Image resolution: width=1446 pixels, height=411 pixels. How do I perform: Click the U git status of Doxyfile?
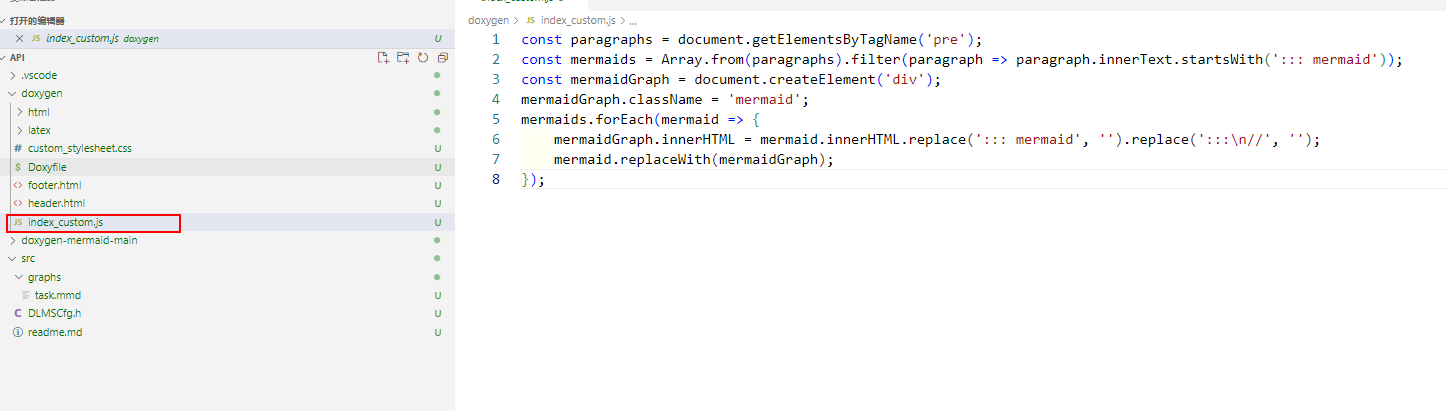(437, 167)
